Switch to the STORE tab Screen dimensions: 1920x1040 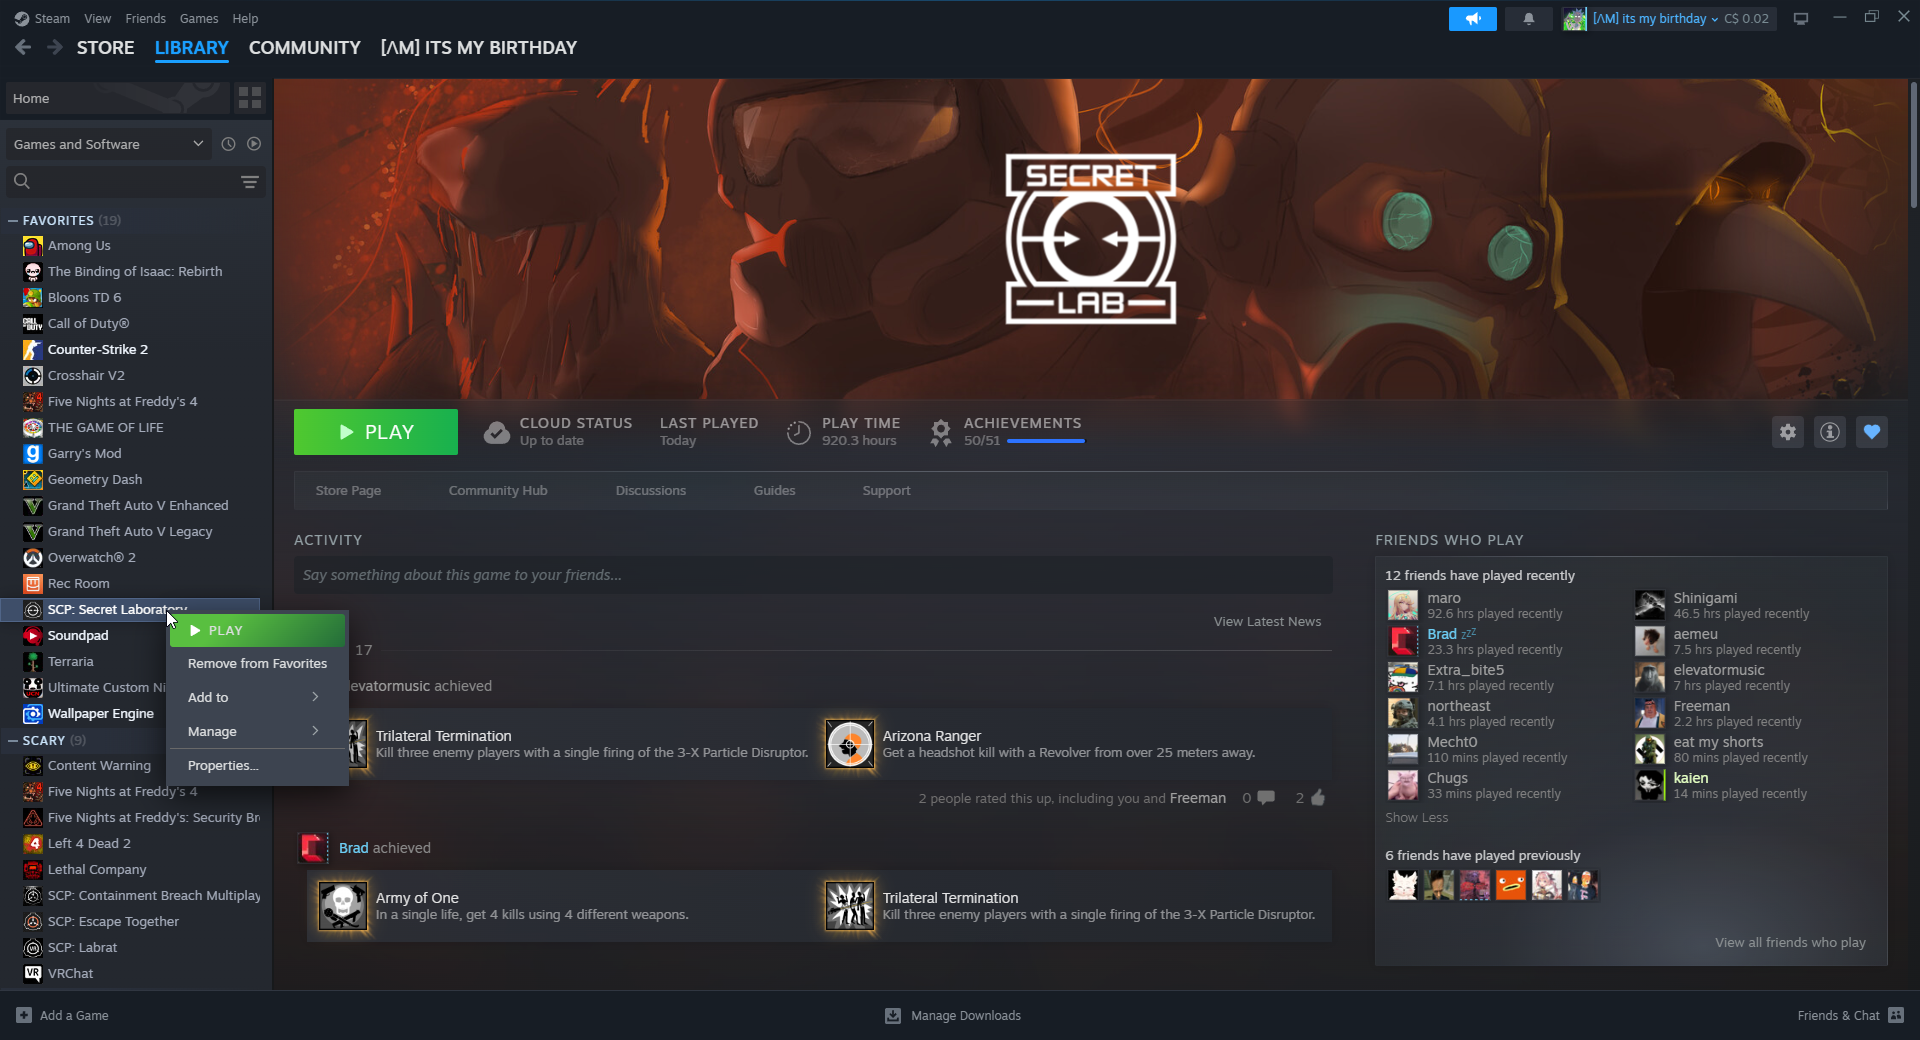(105, 47)
